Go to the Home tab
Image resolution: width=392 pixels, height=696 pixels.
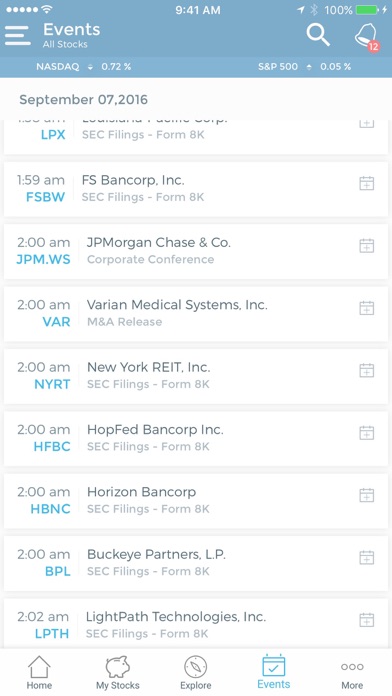point(39,672)
